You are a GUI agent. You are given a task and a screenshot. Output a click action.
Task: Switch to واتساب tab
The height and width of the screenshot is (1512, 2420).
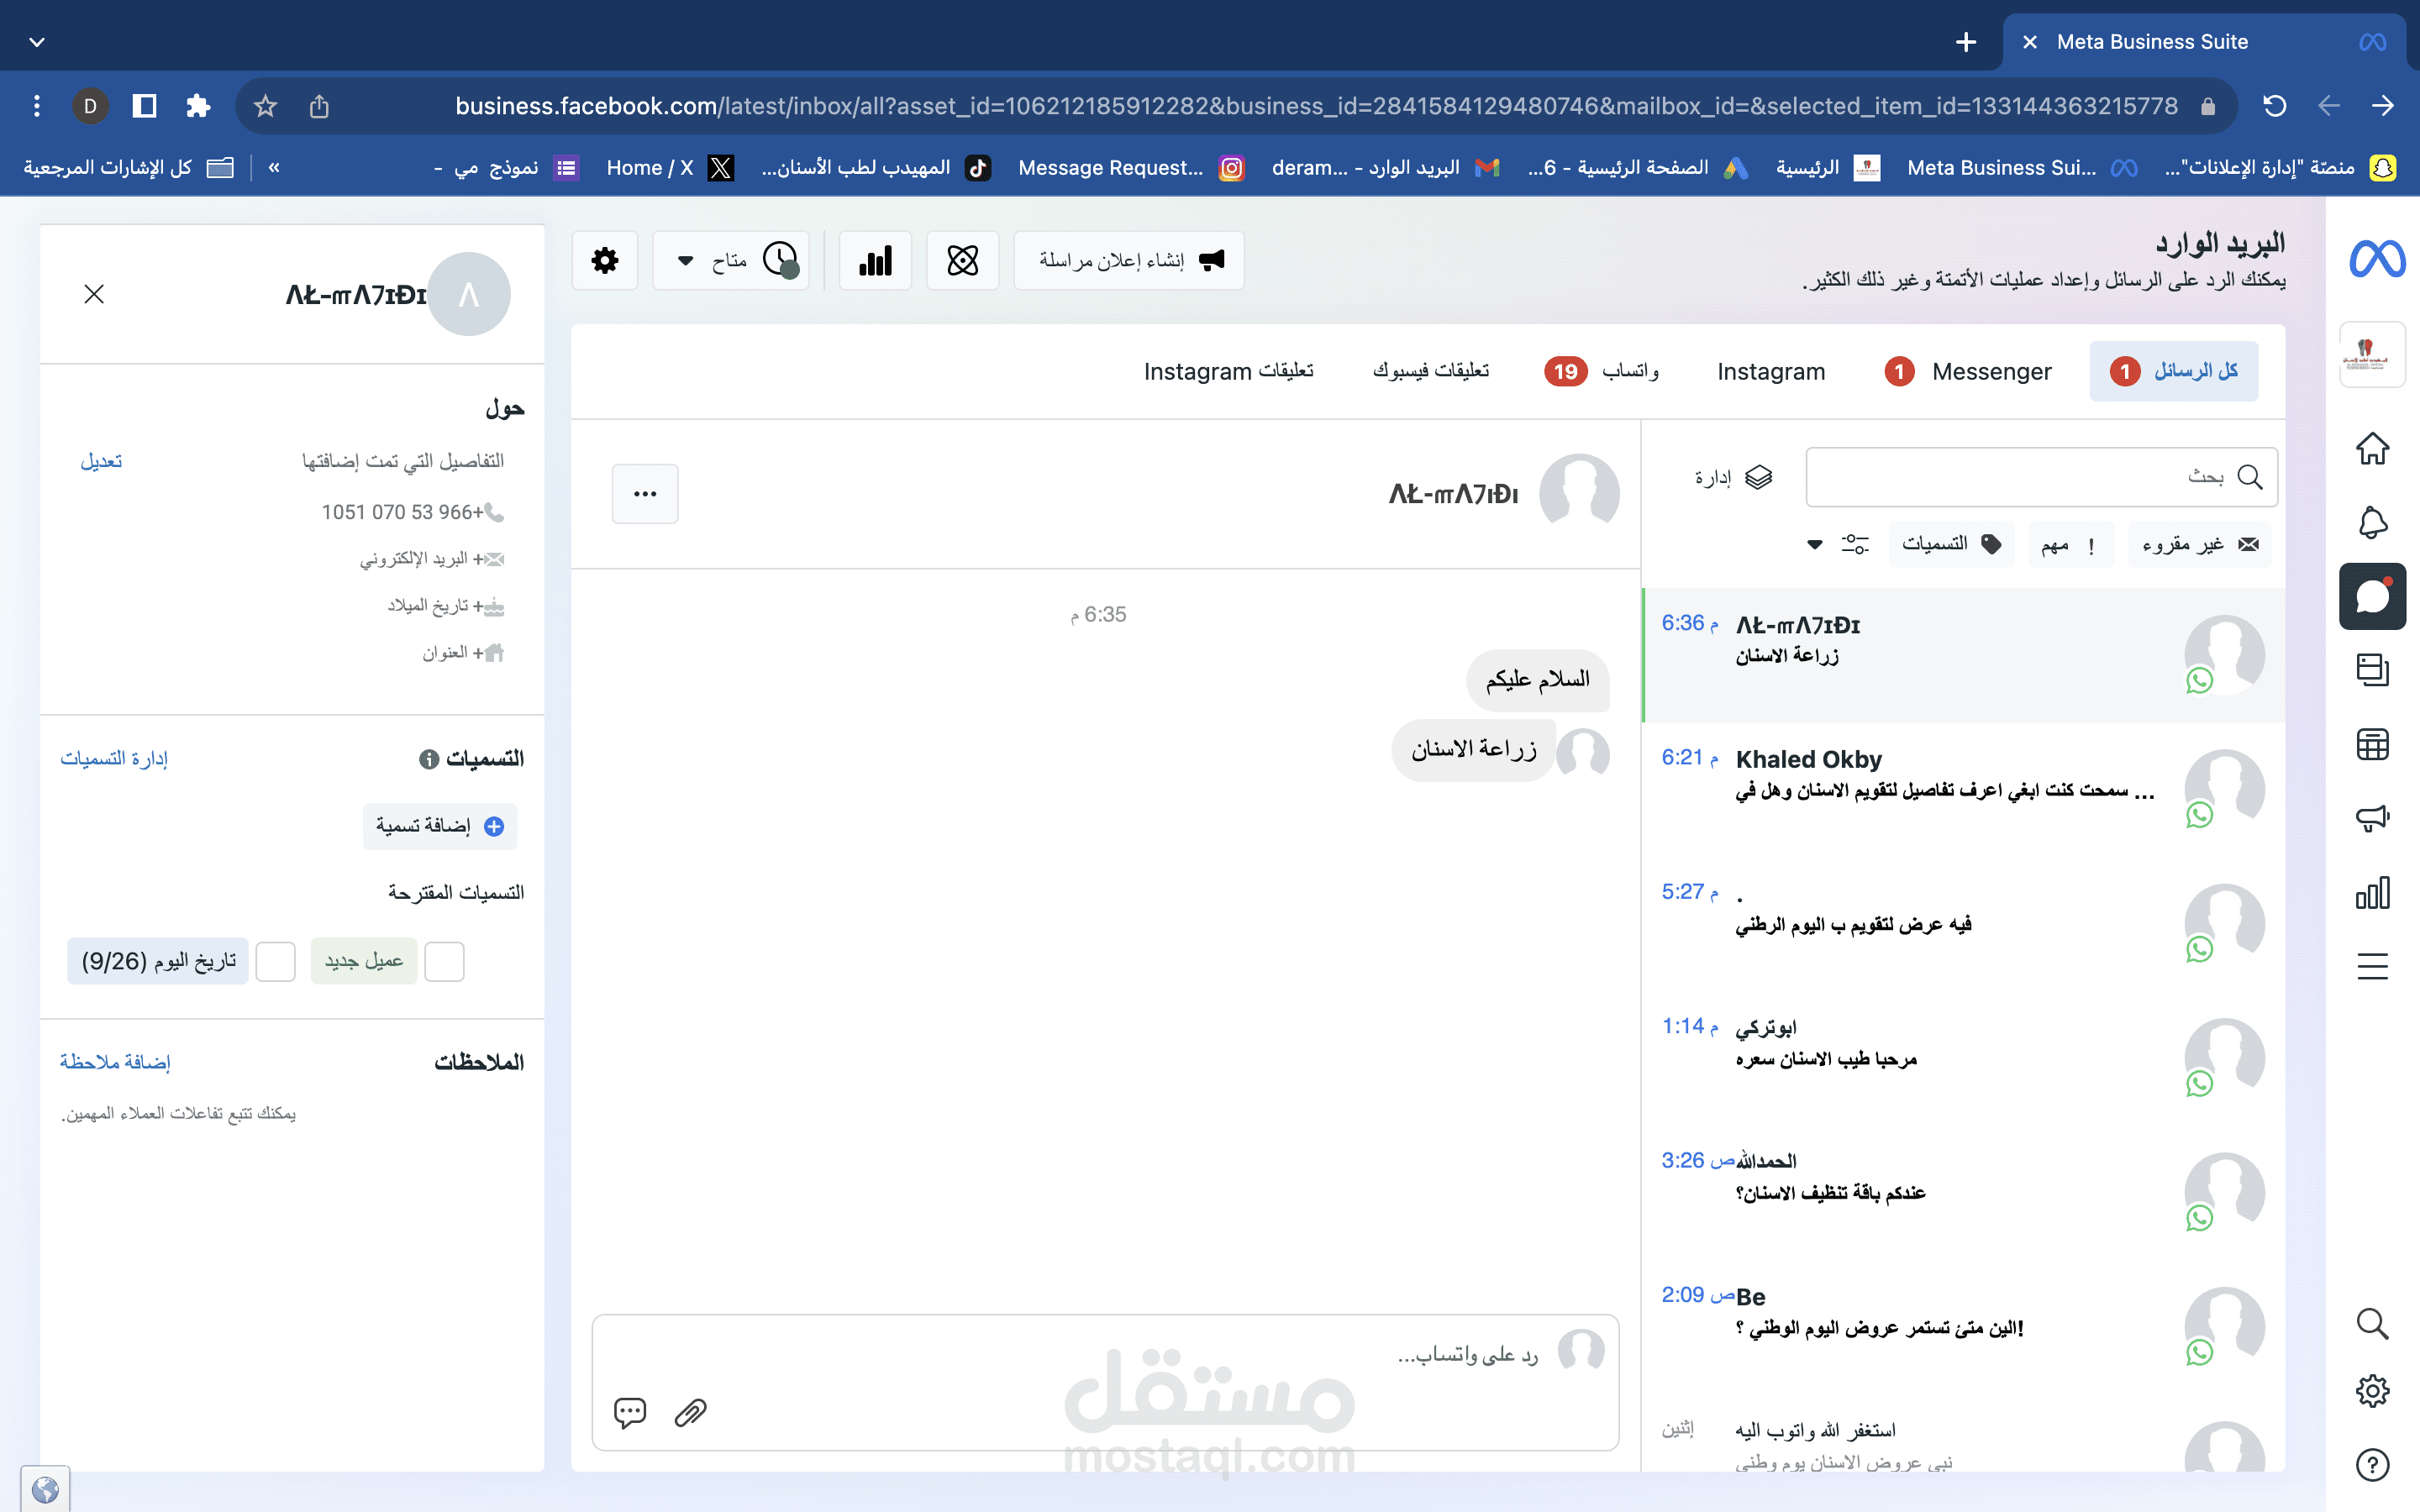click(1602, 371)
